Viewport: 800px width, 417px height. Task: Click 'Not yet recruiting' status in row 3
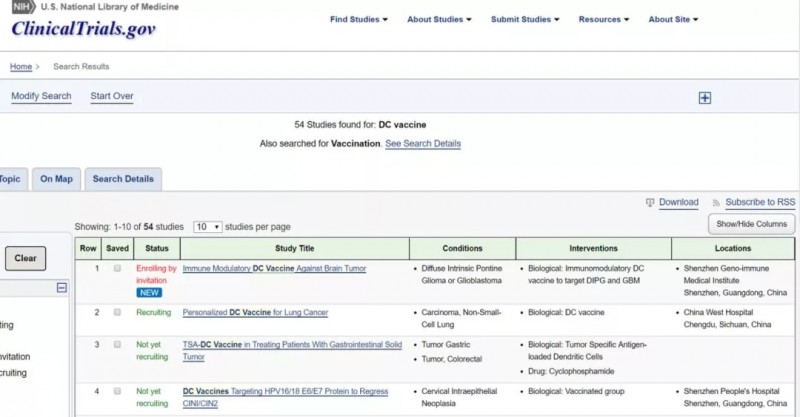[x=152, y=351]
